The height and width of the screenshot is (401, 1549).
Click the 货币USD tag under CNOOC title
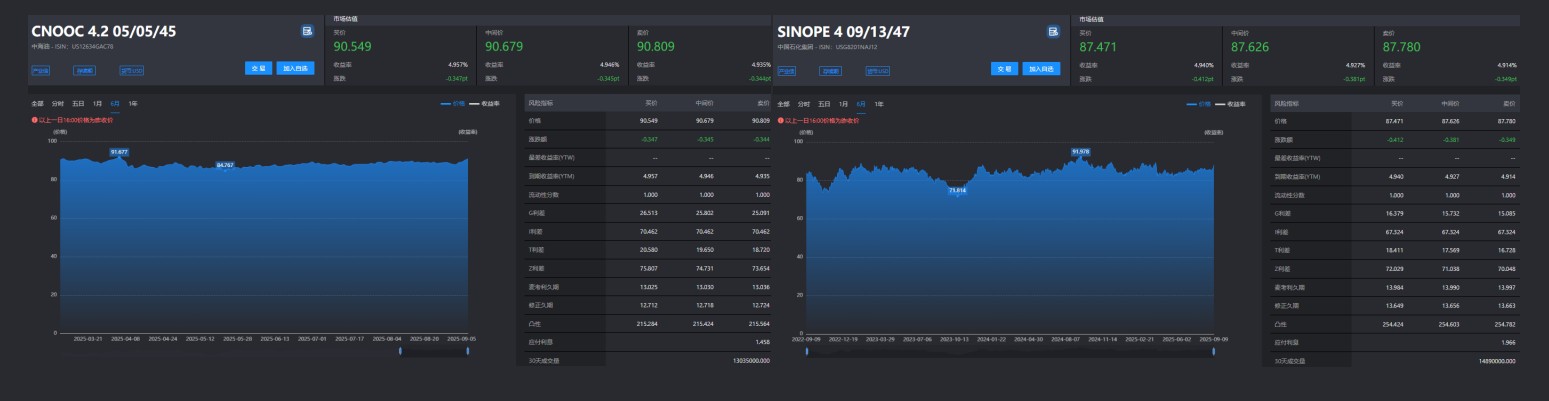click(132, 71)
